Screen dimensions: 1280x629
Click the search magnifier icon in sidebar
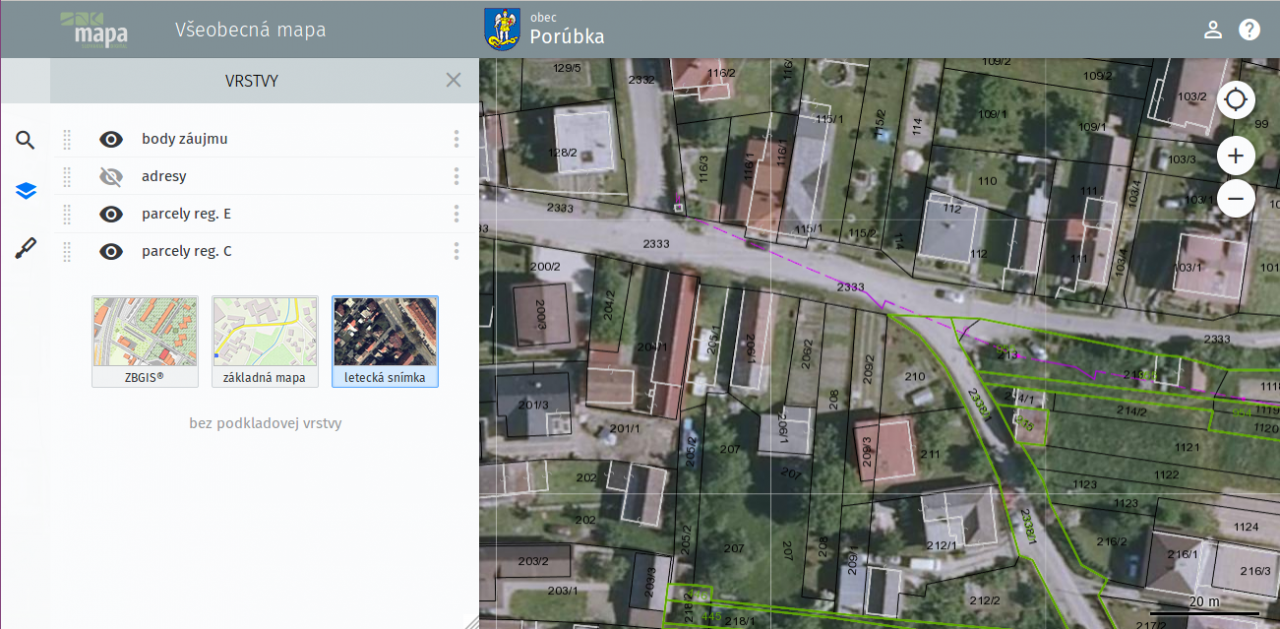[25, 140]
